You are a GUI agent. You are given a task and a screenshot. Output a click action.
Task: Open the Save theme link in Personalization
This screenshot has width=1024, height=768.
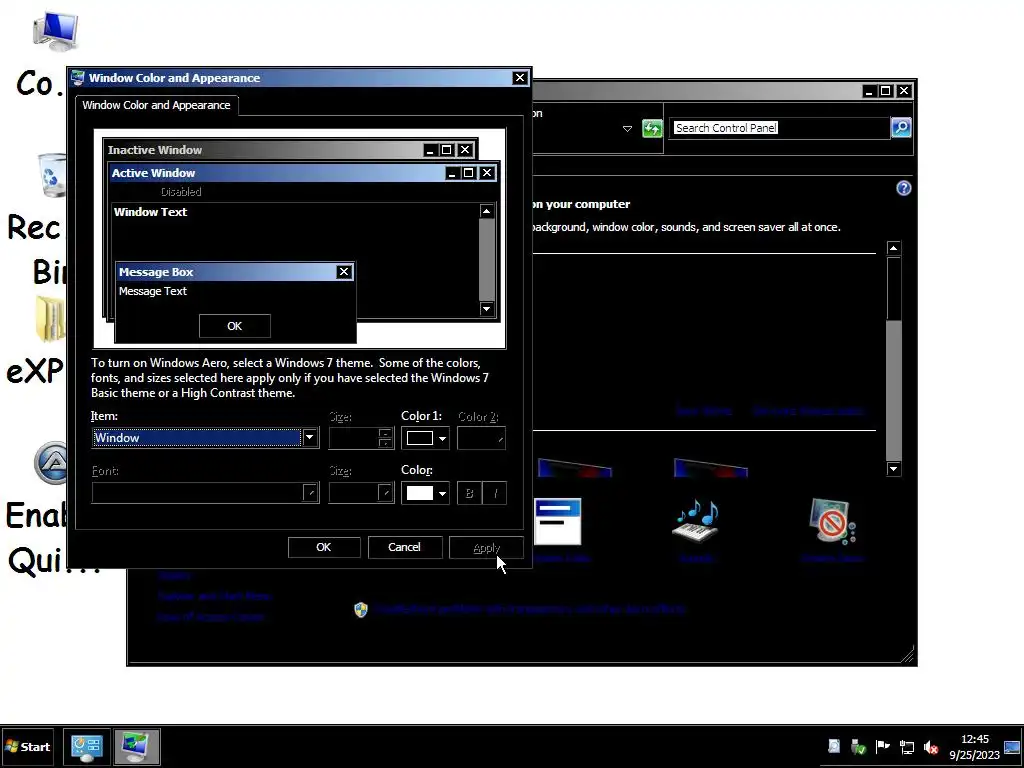pyautogui.click(x=703, y=411)
